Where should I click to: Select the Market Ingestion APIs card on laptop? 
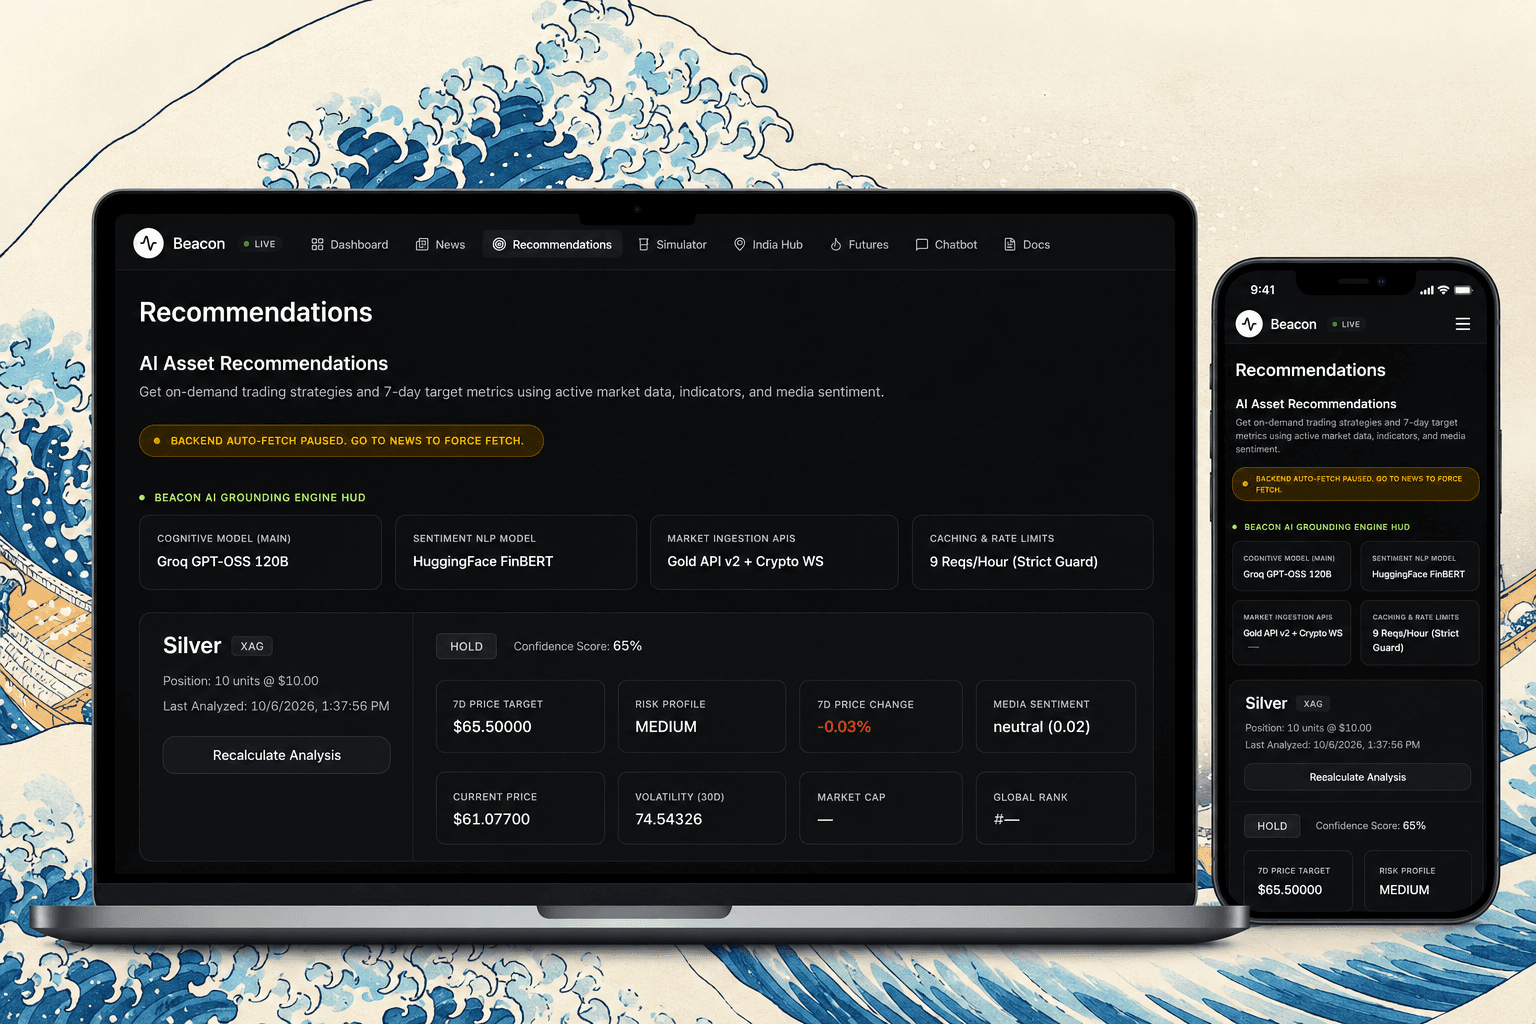pos(774,552)
